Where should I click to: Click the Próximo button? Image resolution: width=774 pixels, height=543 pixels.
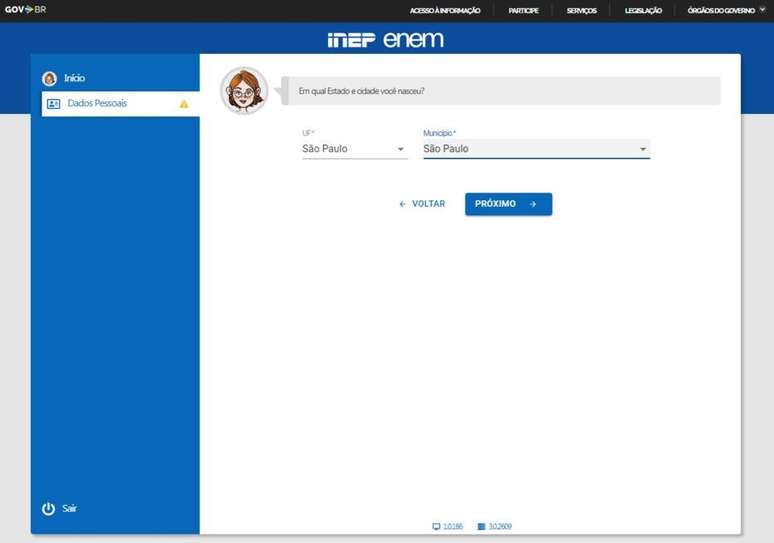pos(508,204)
